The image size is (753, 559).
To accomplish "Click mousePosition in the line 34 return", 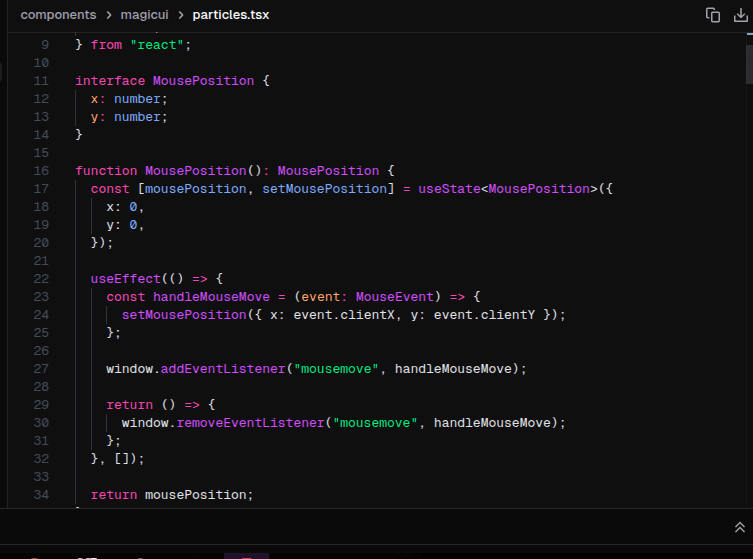I will (198, 495).
